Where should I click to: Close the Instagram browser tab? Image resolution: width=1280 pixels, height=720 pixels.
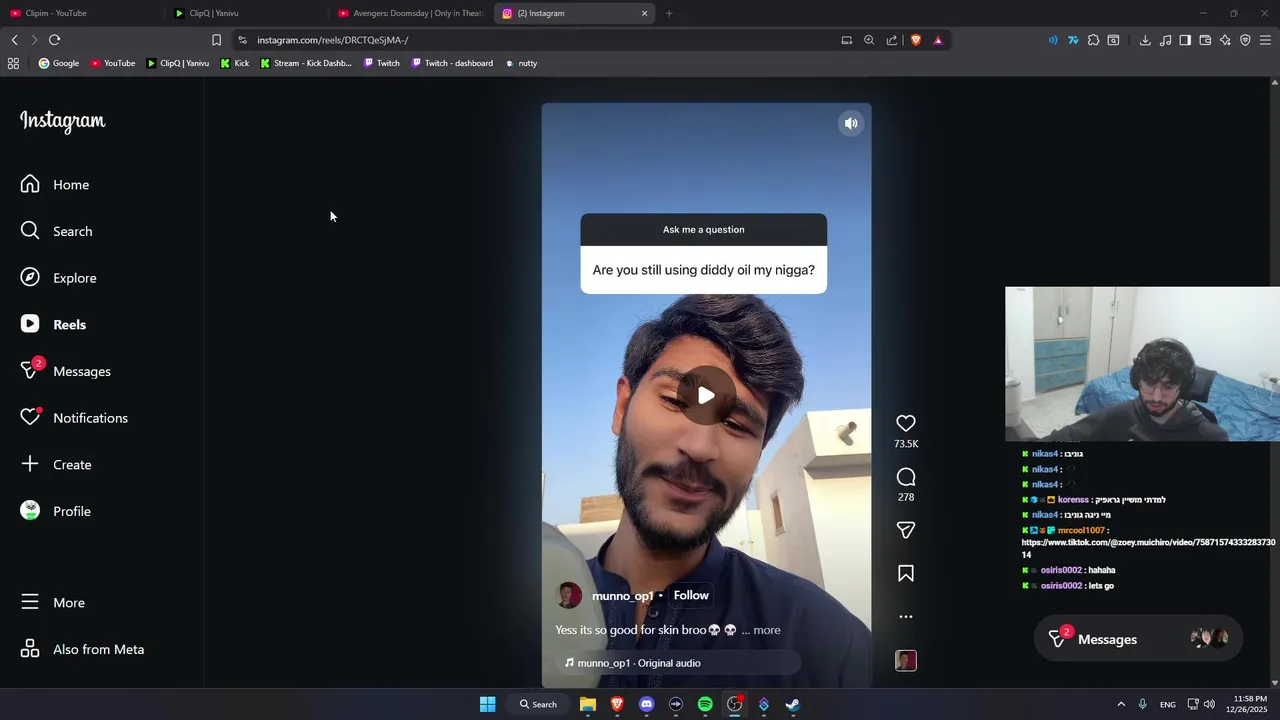(644, 13)
